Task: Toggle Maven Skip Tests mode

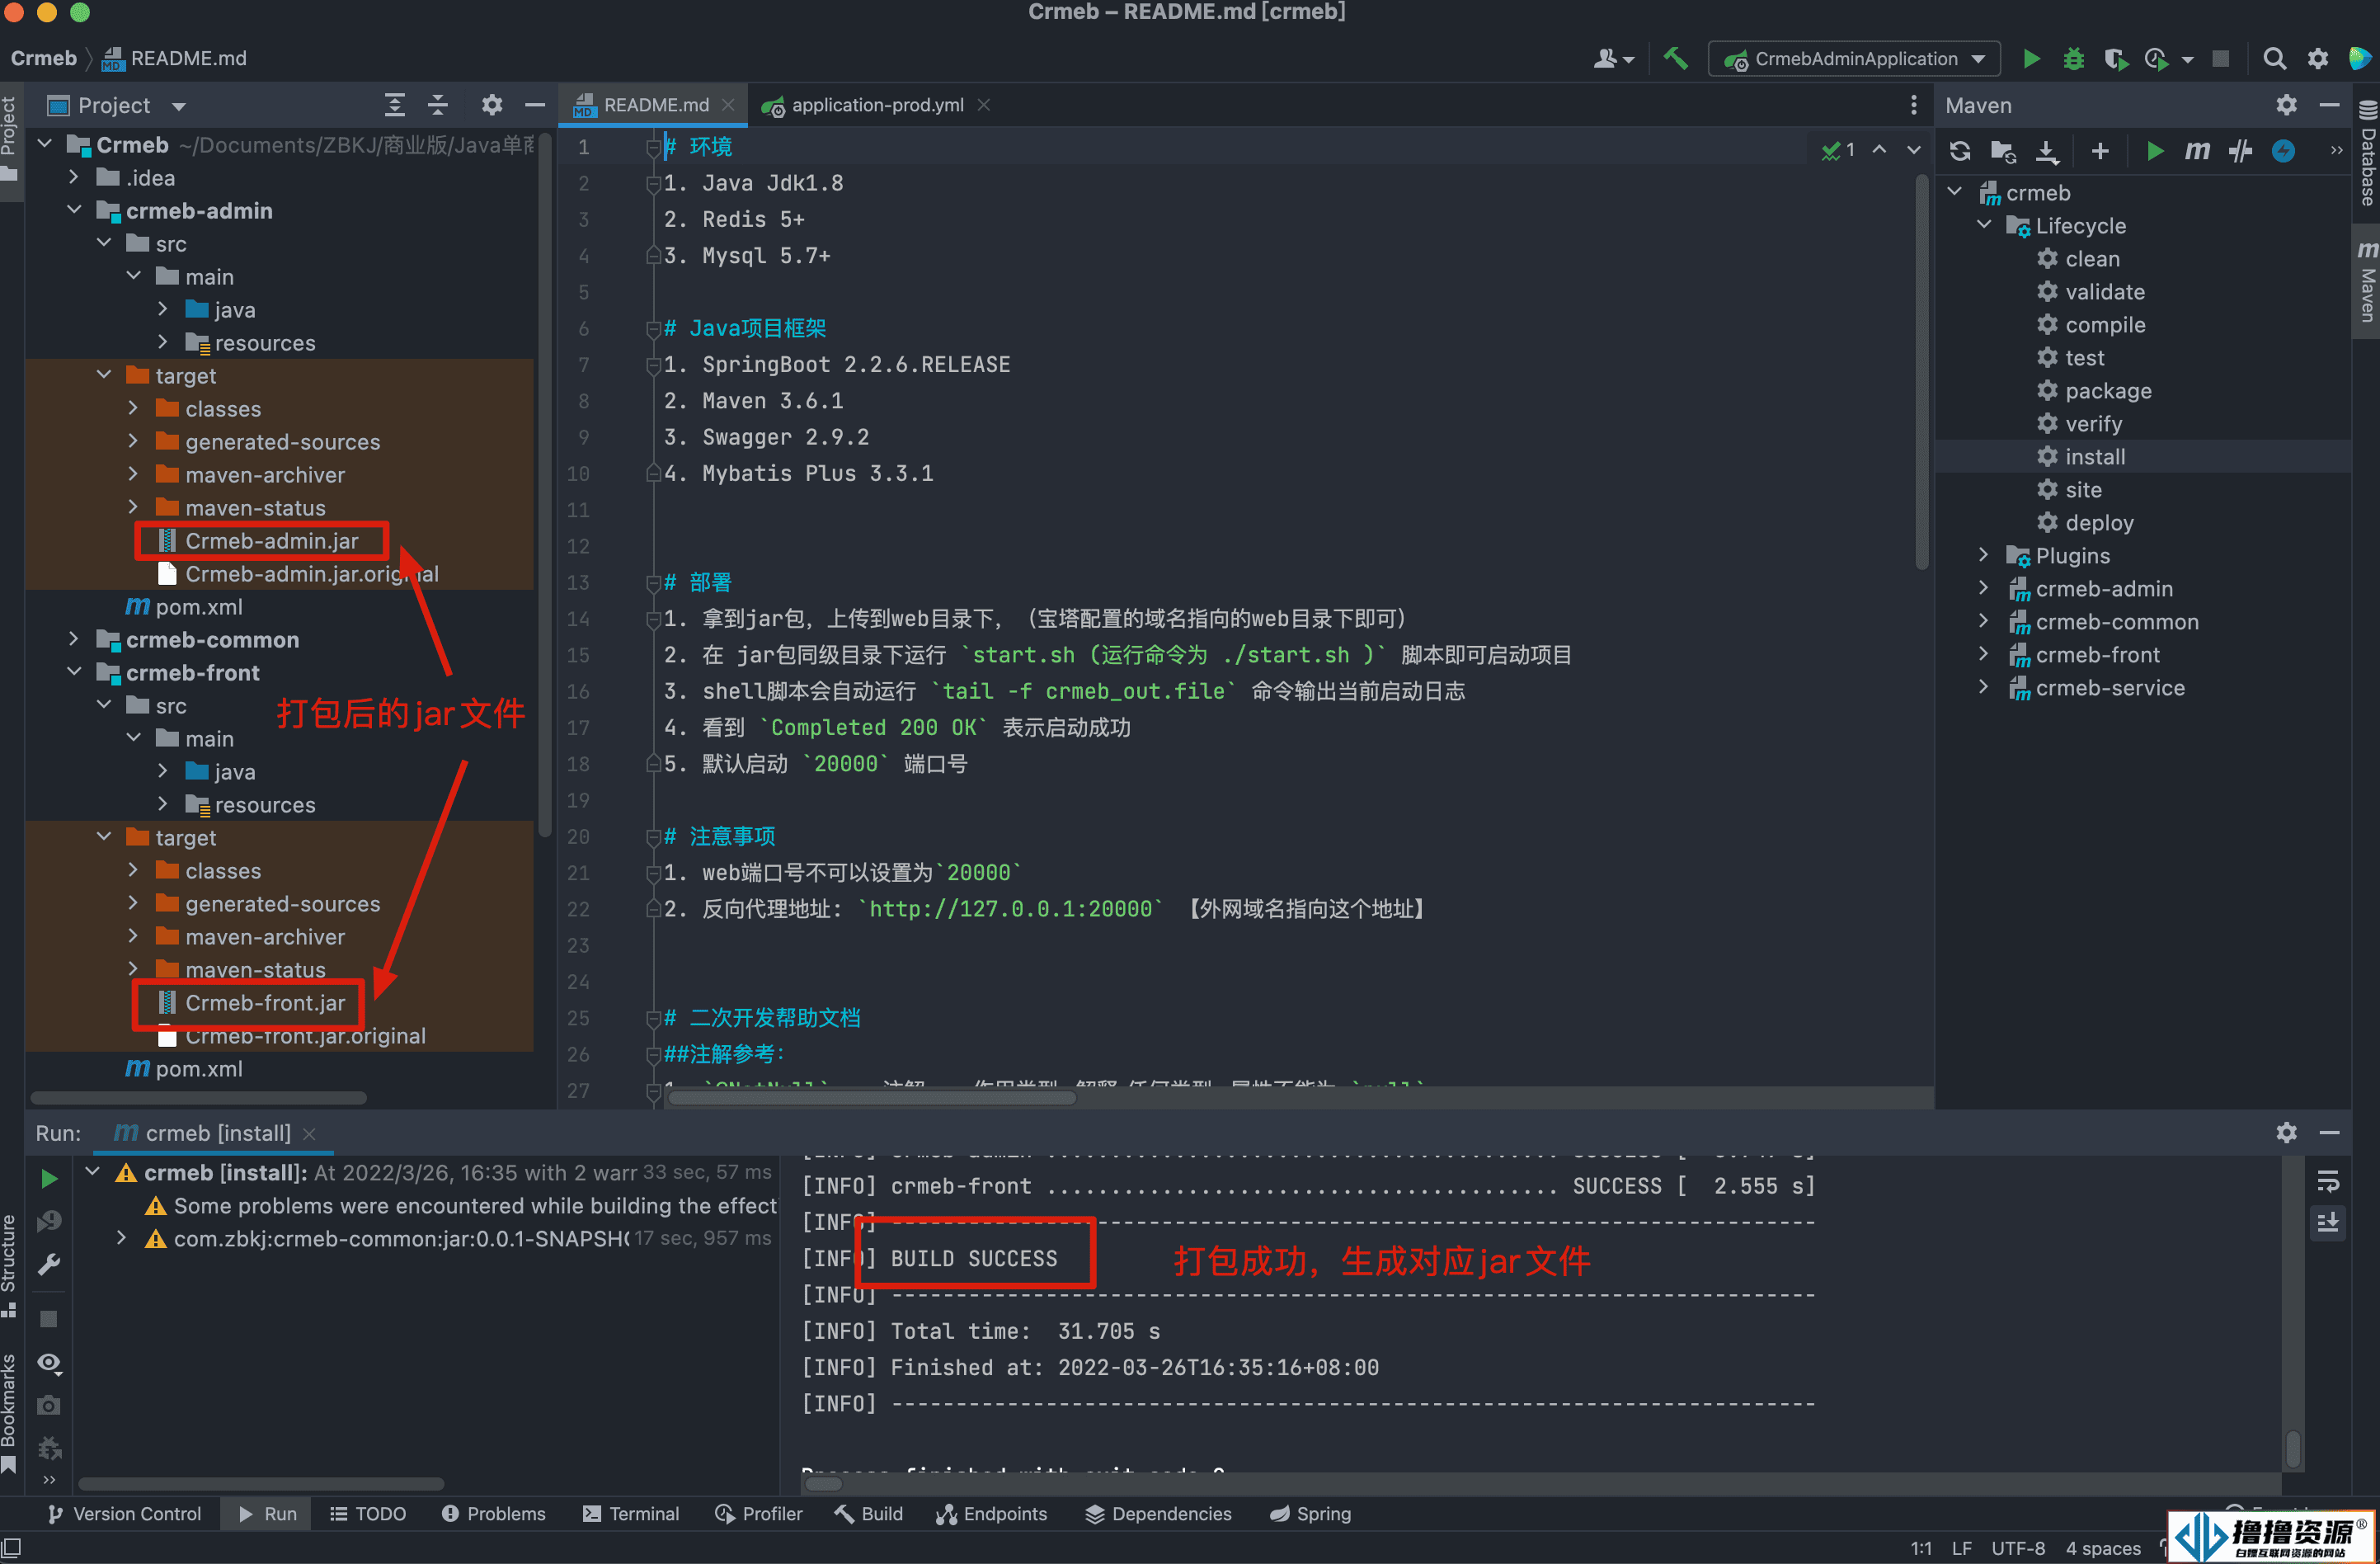Action: click(2283, 151)
